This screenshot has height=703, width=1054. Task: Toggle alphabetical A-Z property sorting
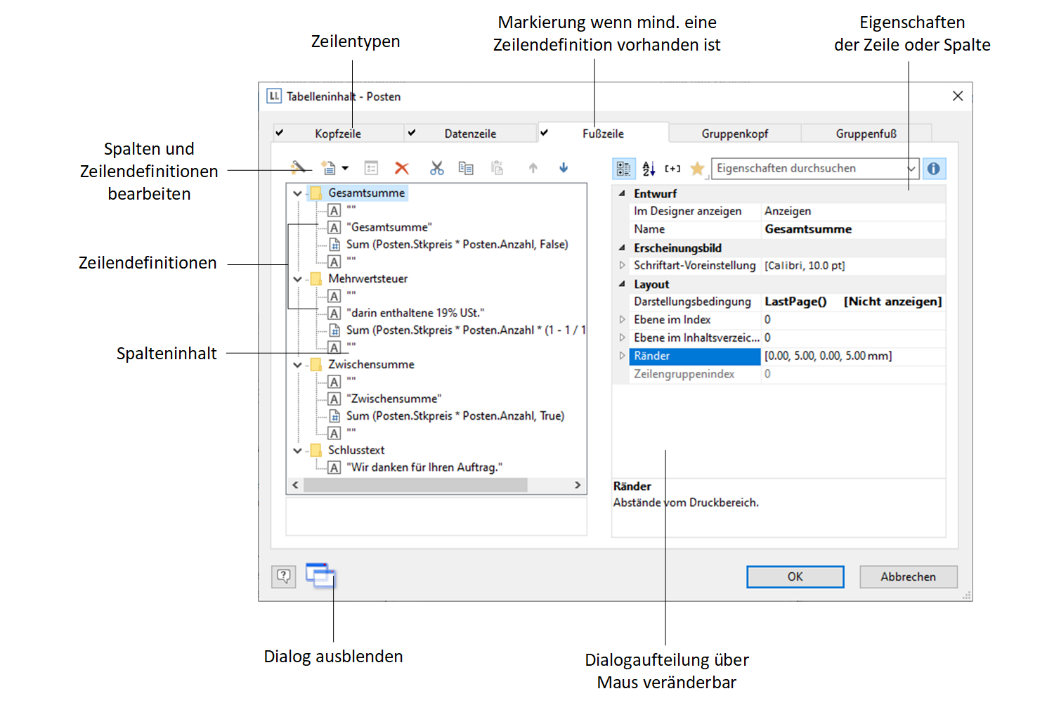[648, 169]
